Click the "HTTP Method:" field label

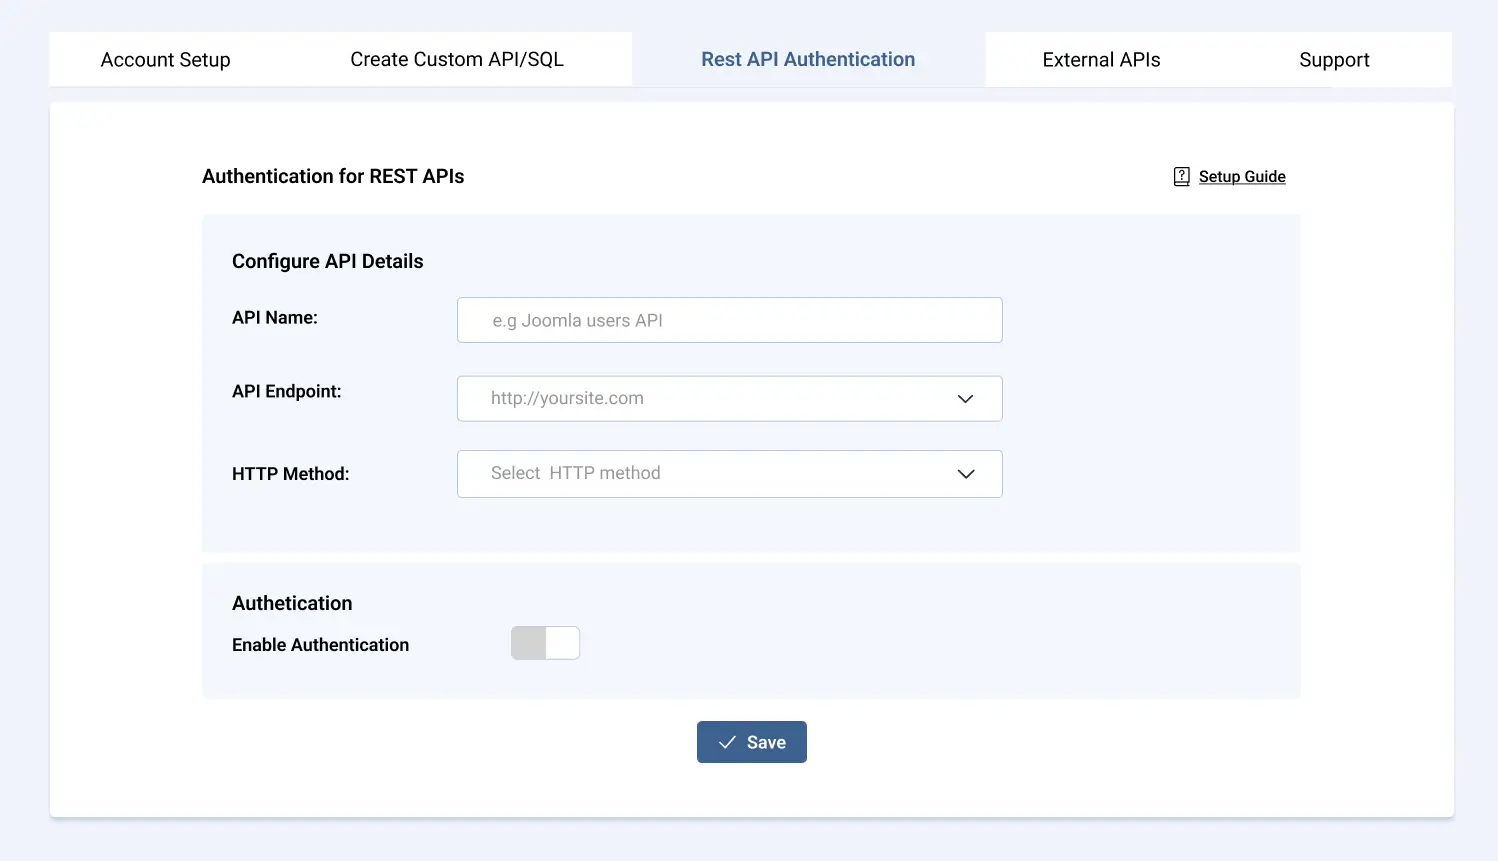[291, 474]
